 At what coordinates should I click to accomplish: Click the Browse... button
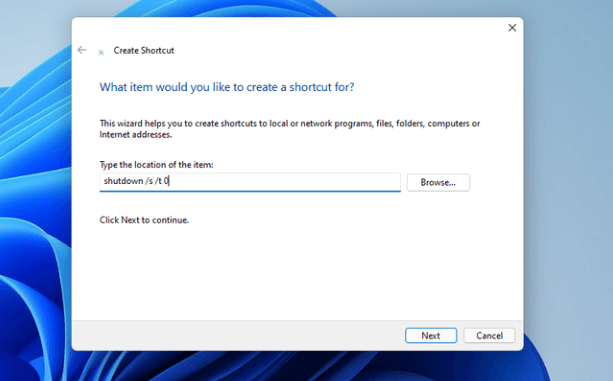pos(438,182)
